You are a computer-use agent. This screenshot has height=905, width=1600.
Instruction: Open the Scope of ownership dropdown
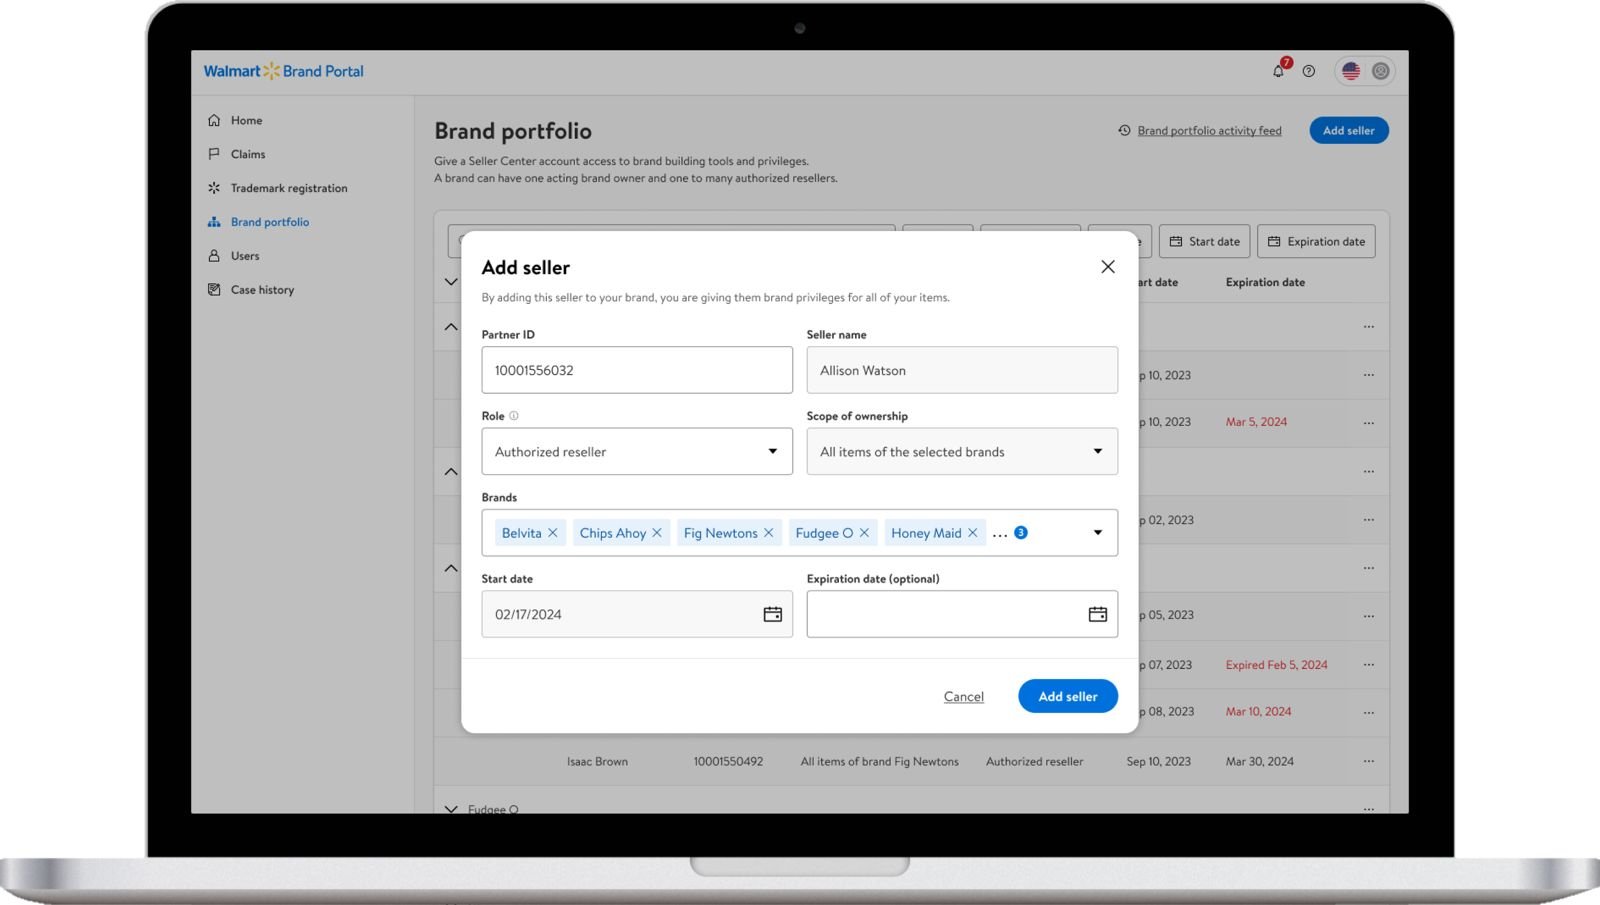pos(962,452)
